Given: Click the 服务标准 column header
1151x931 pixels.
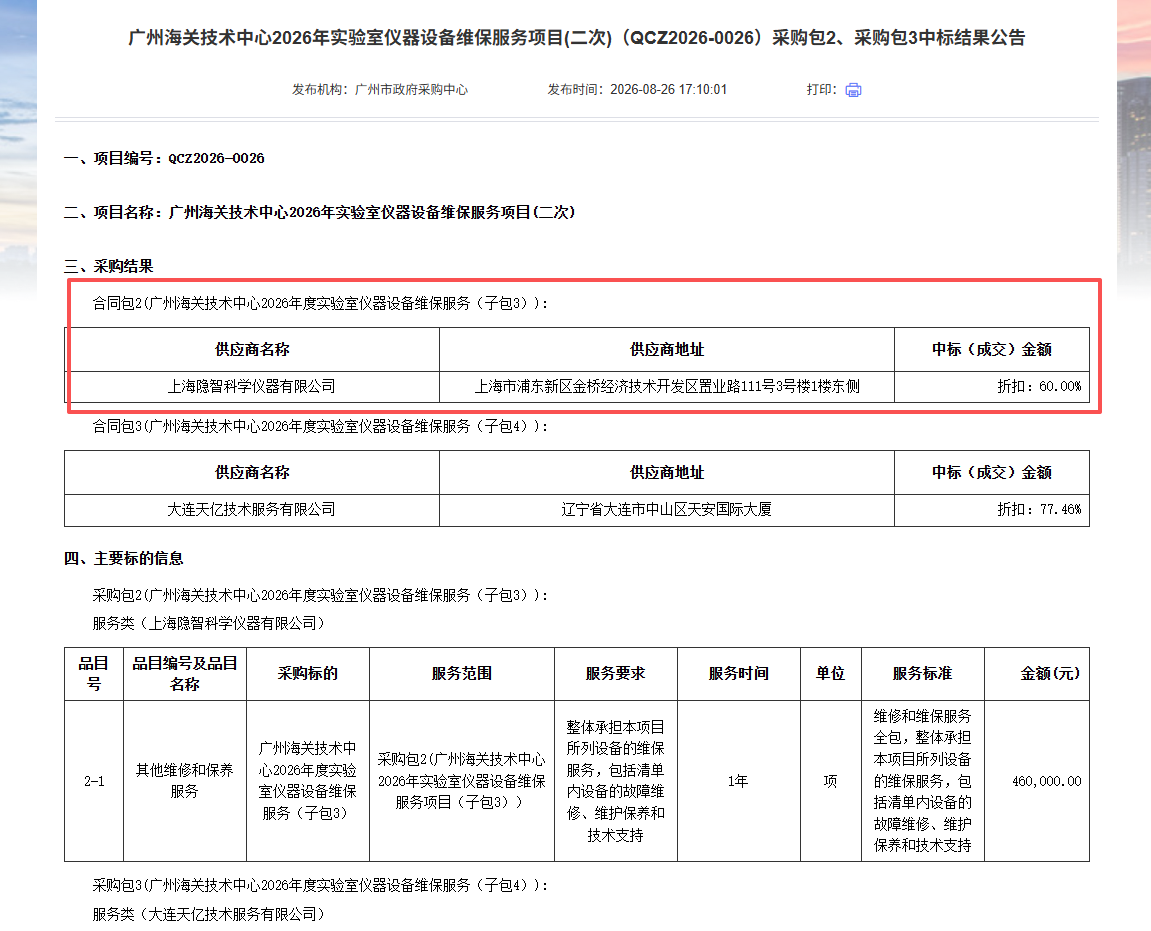Looking at the screenshot, I should tap(923, 674).
